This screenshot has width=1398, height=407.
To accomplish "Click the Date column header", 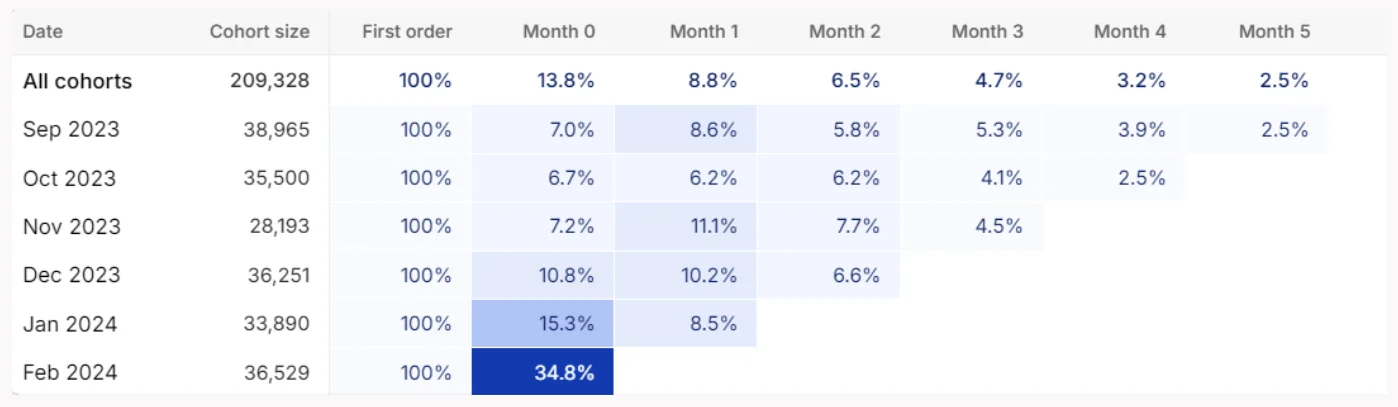I will click(x=43, y=31).
